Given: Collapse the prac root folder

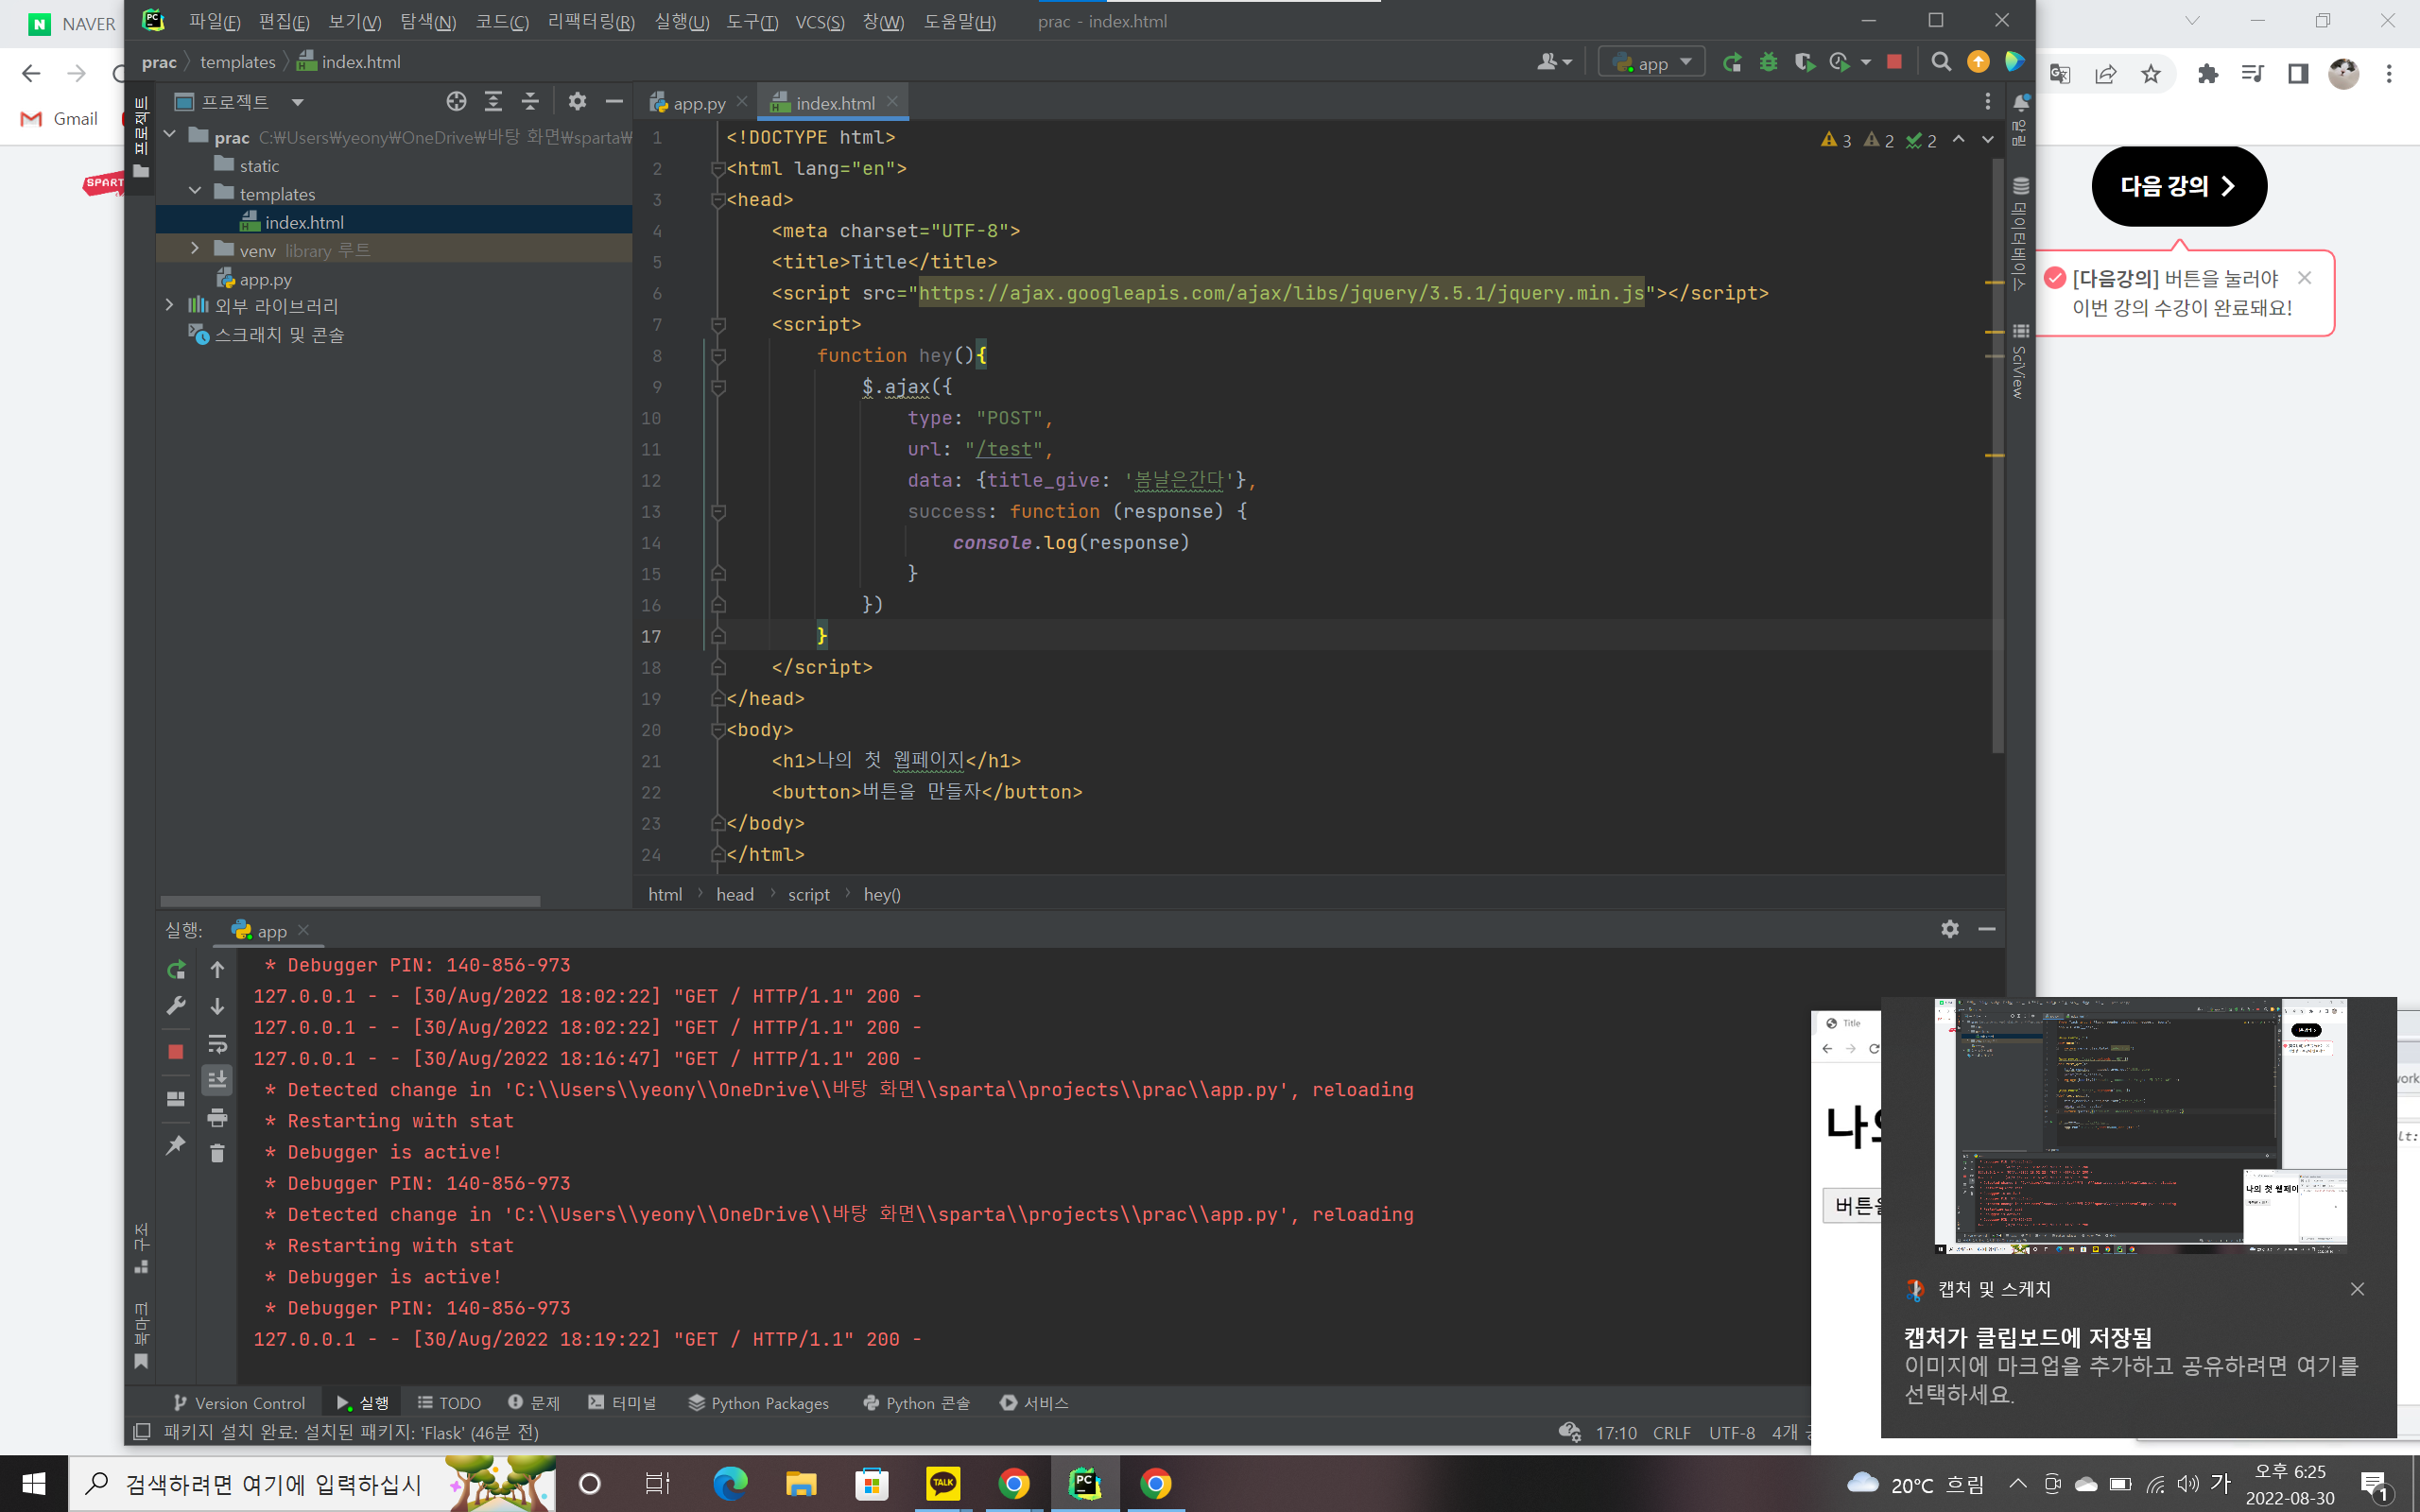Looking at the screenshot, I should (170, 135).
